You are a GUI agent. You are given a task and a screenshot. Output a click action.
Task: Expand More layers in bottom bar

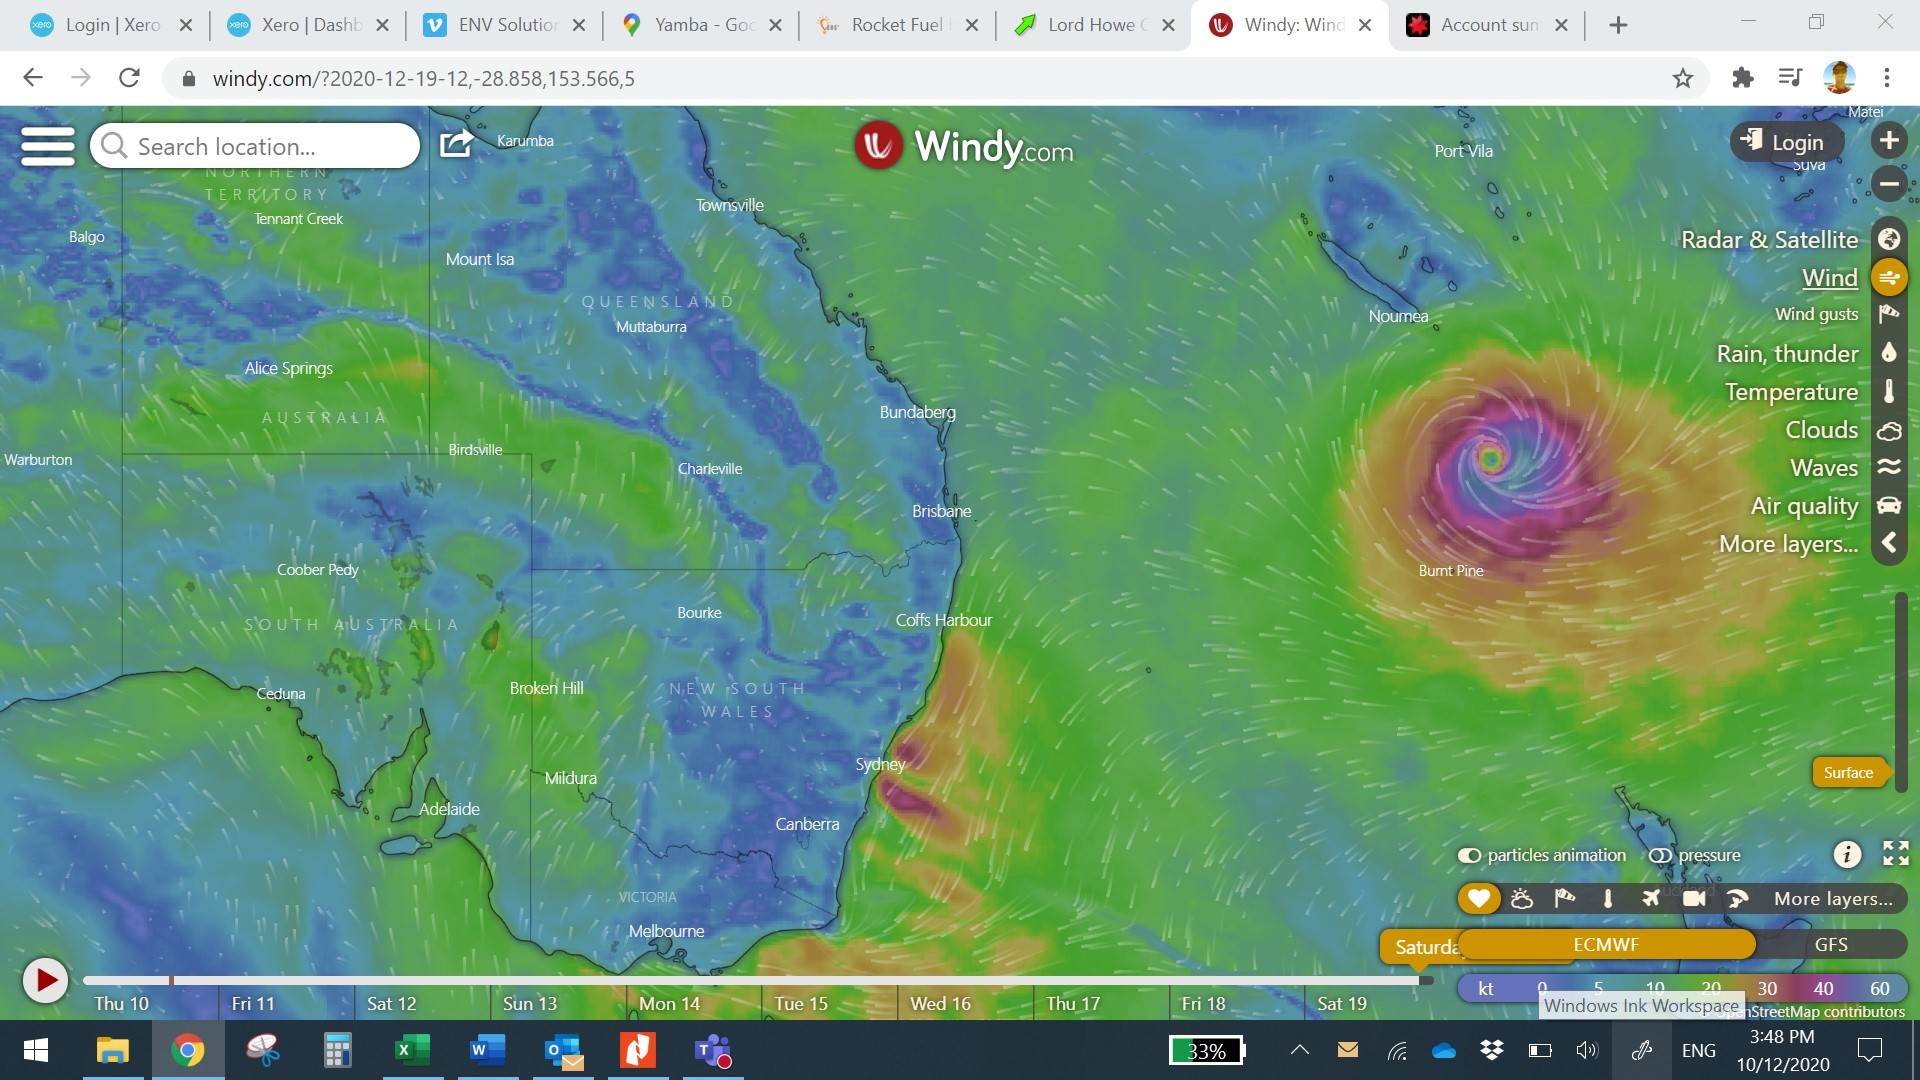(1832, 898)
